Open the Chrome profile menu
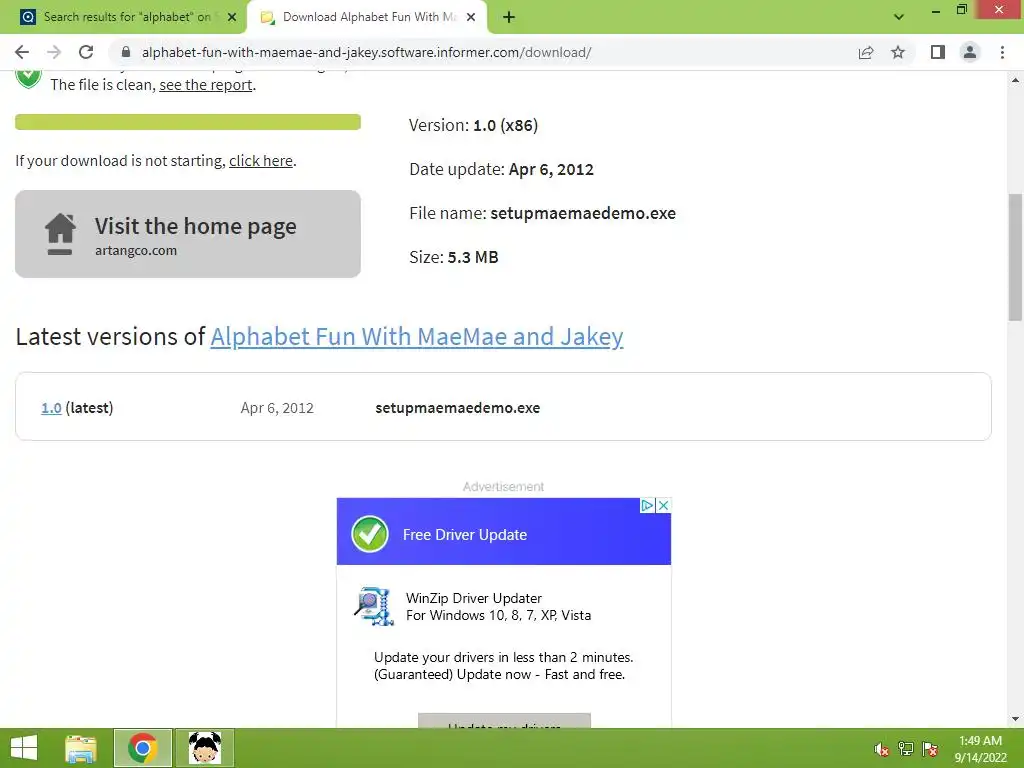Image resolution: width=1024 pixels, height=768 pixels. coord(970,52)
